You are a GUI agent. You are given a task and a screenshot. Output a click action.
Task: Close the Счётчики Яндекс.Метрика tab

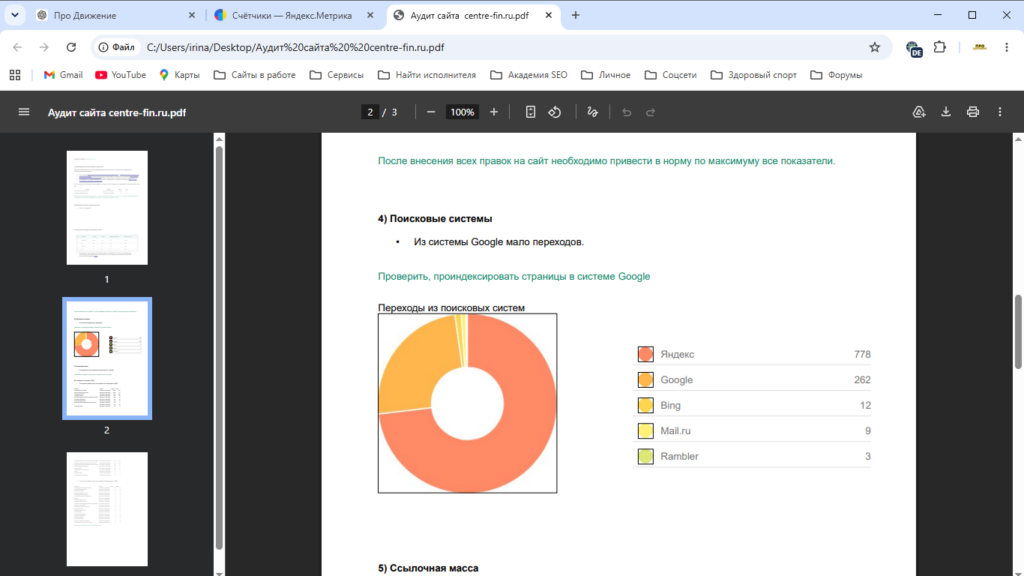[x=370, y=15]
